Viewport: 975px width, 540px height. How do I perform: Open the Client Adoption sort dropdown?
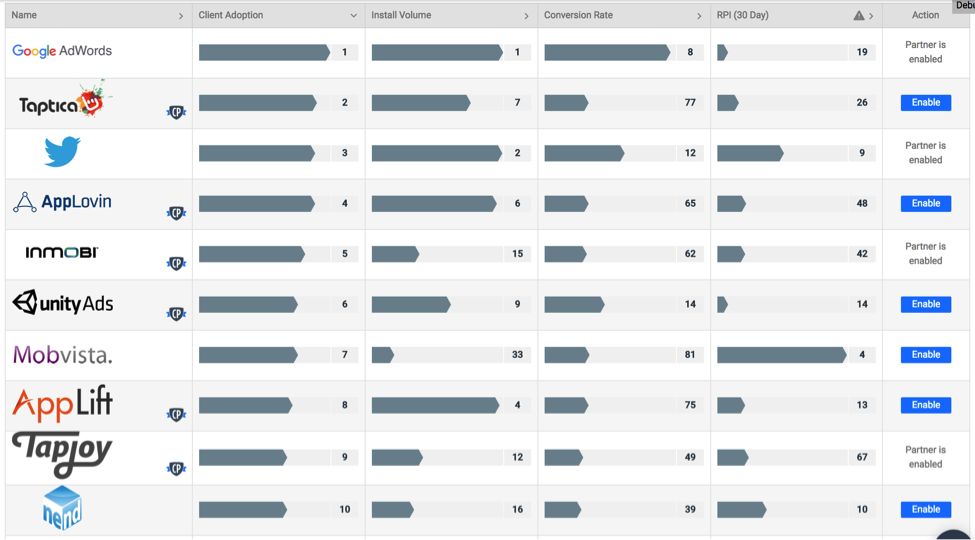(x=353, y=16)
